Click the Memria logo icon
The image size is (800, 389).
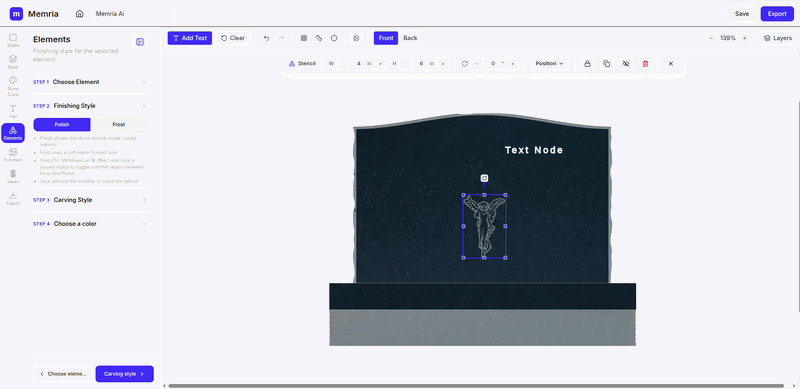point(16,14)
